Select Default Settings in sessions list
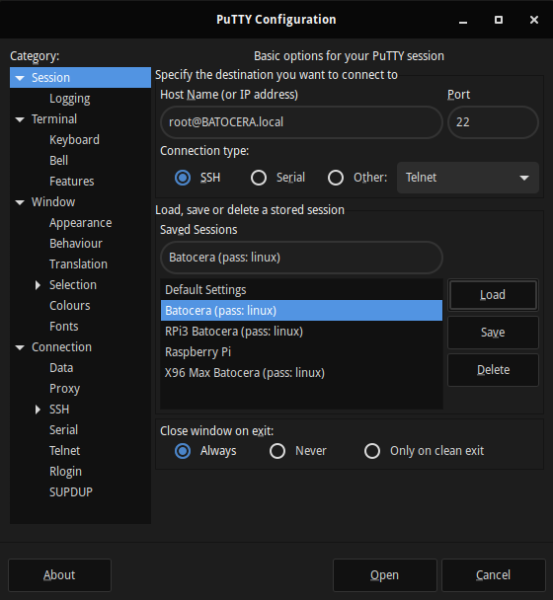 302,290
